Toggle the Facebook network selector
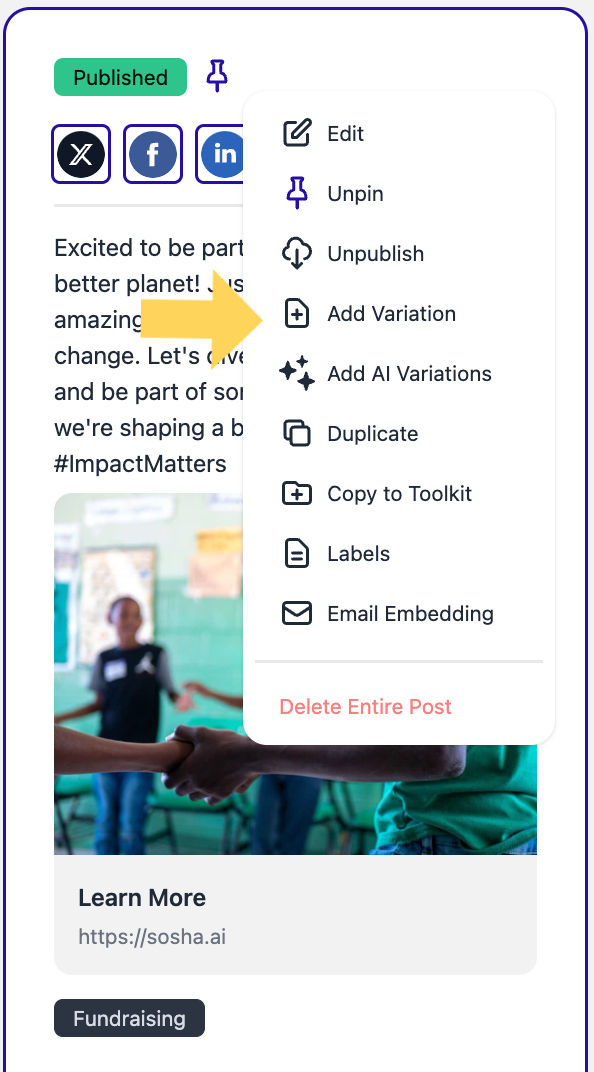 [x=153, y=154]
